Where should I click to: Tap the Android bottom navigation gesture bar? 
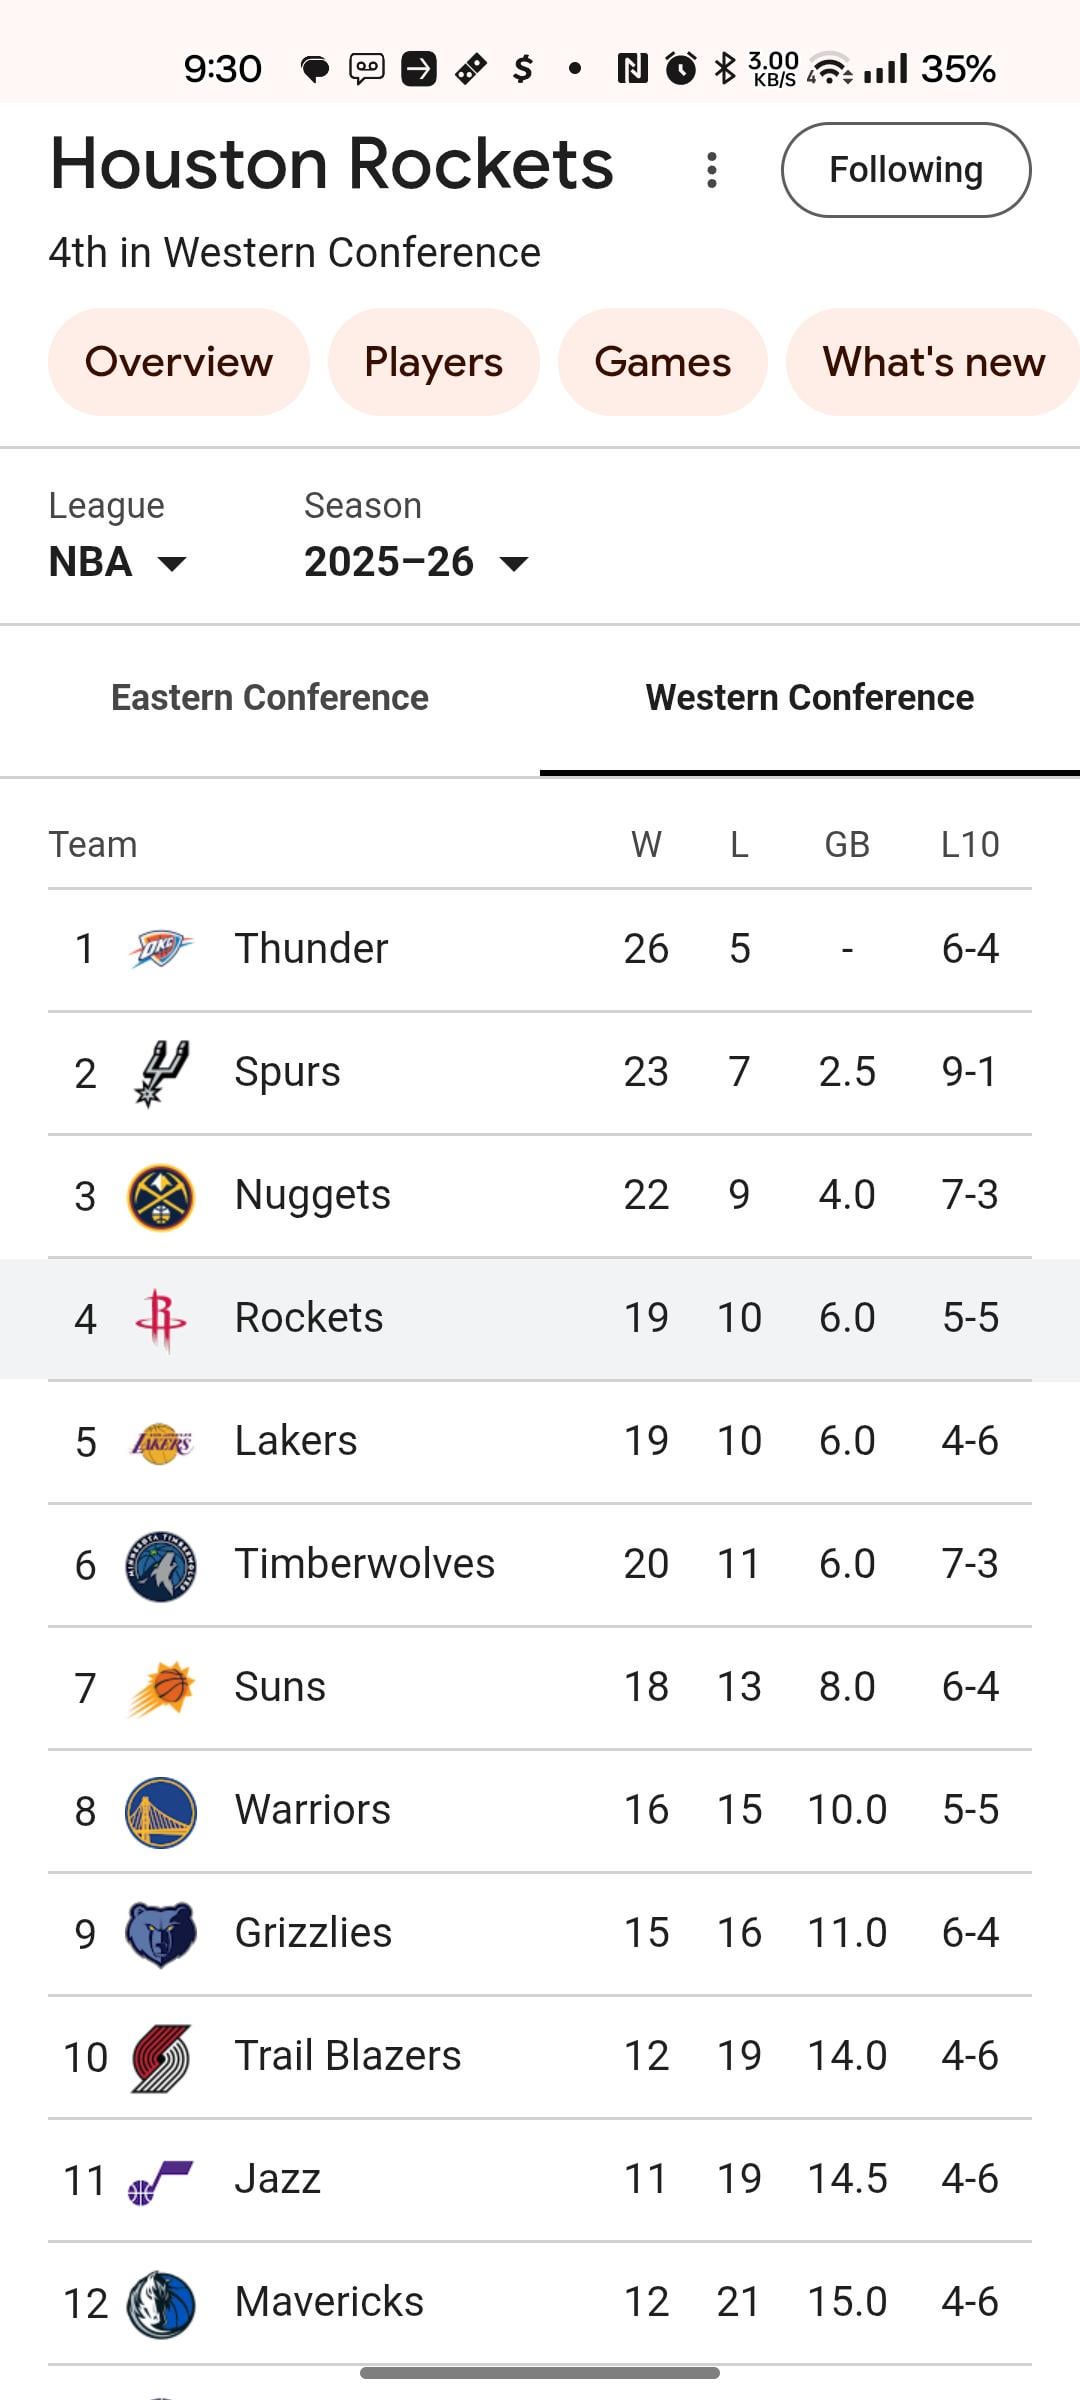540,2373
